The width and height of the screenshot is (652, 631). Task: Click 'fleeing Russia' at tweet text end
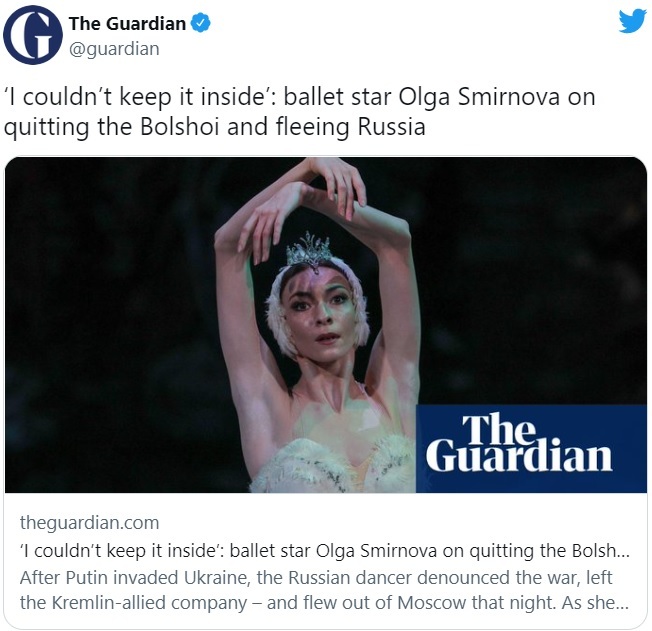click(x=351, y=127)
